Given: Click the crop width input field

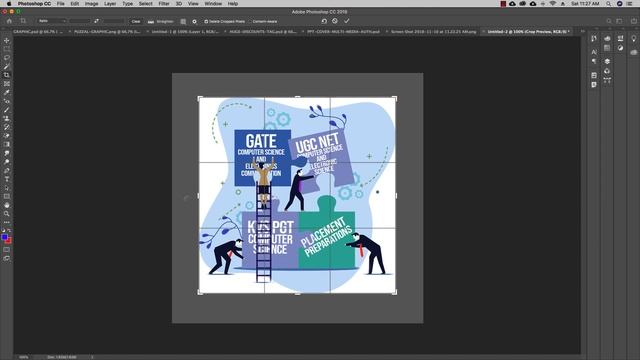Looking at the screenshot, I should (x=79, y=21).
